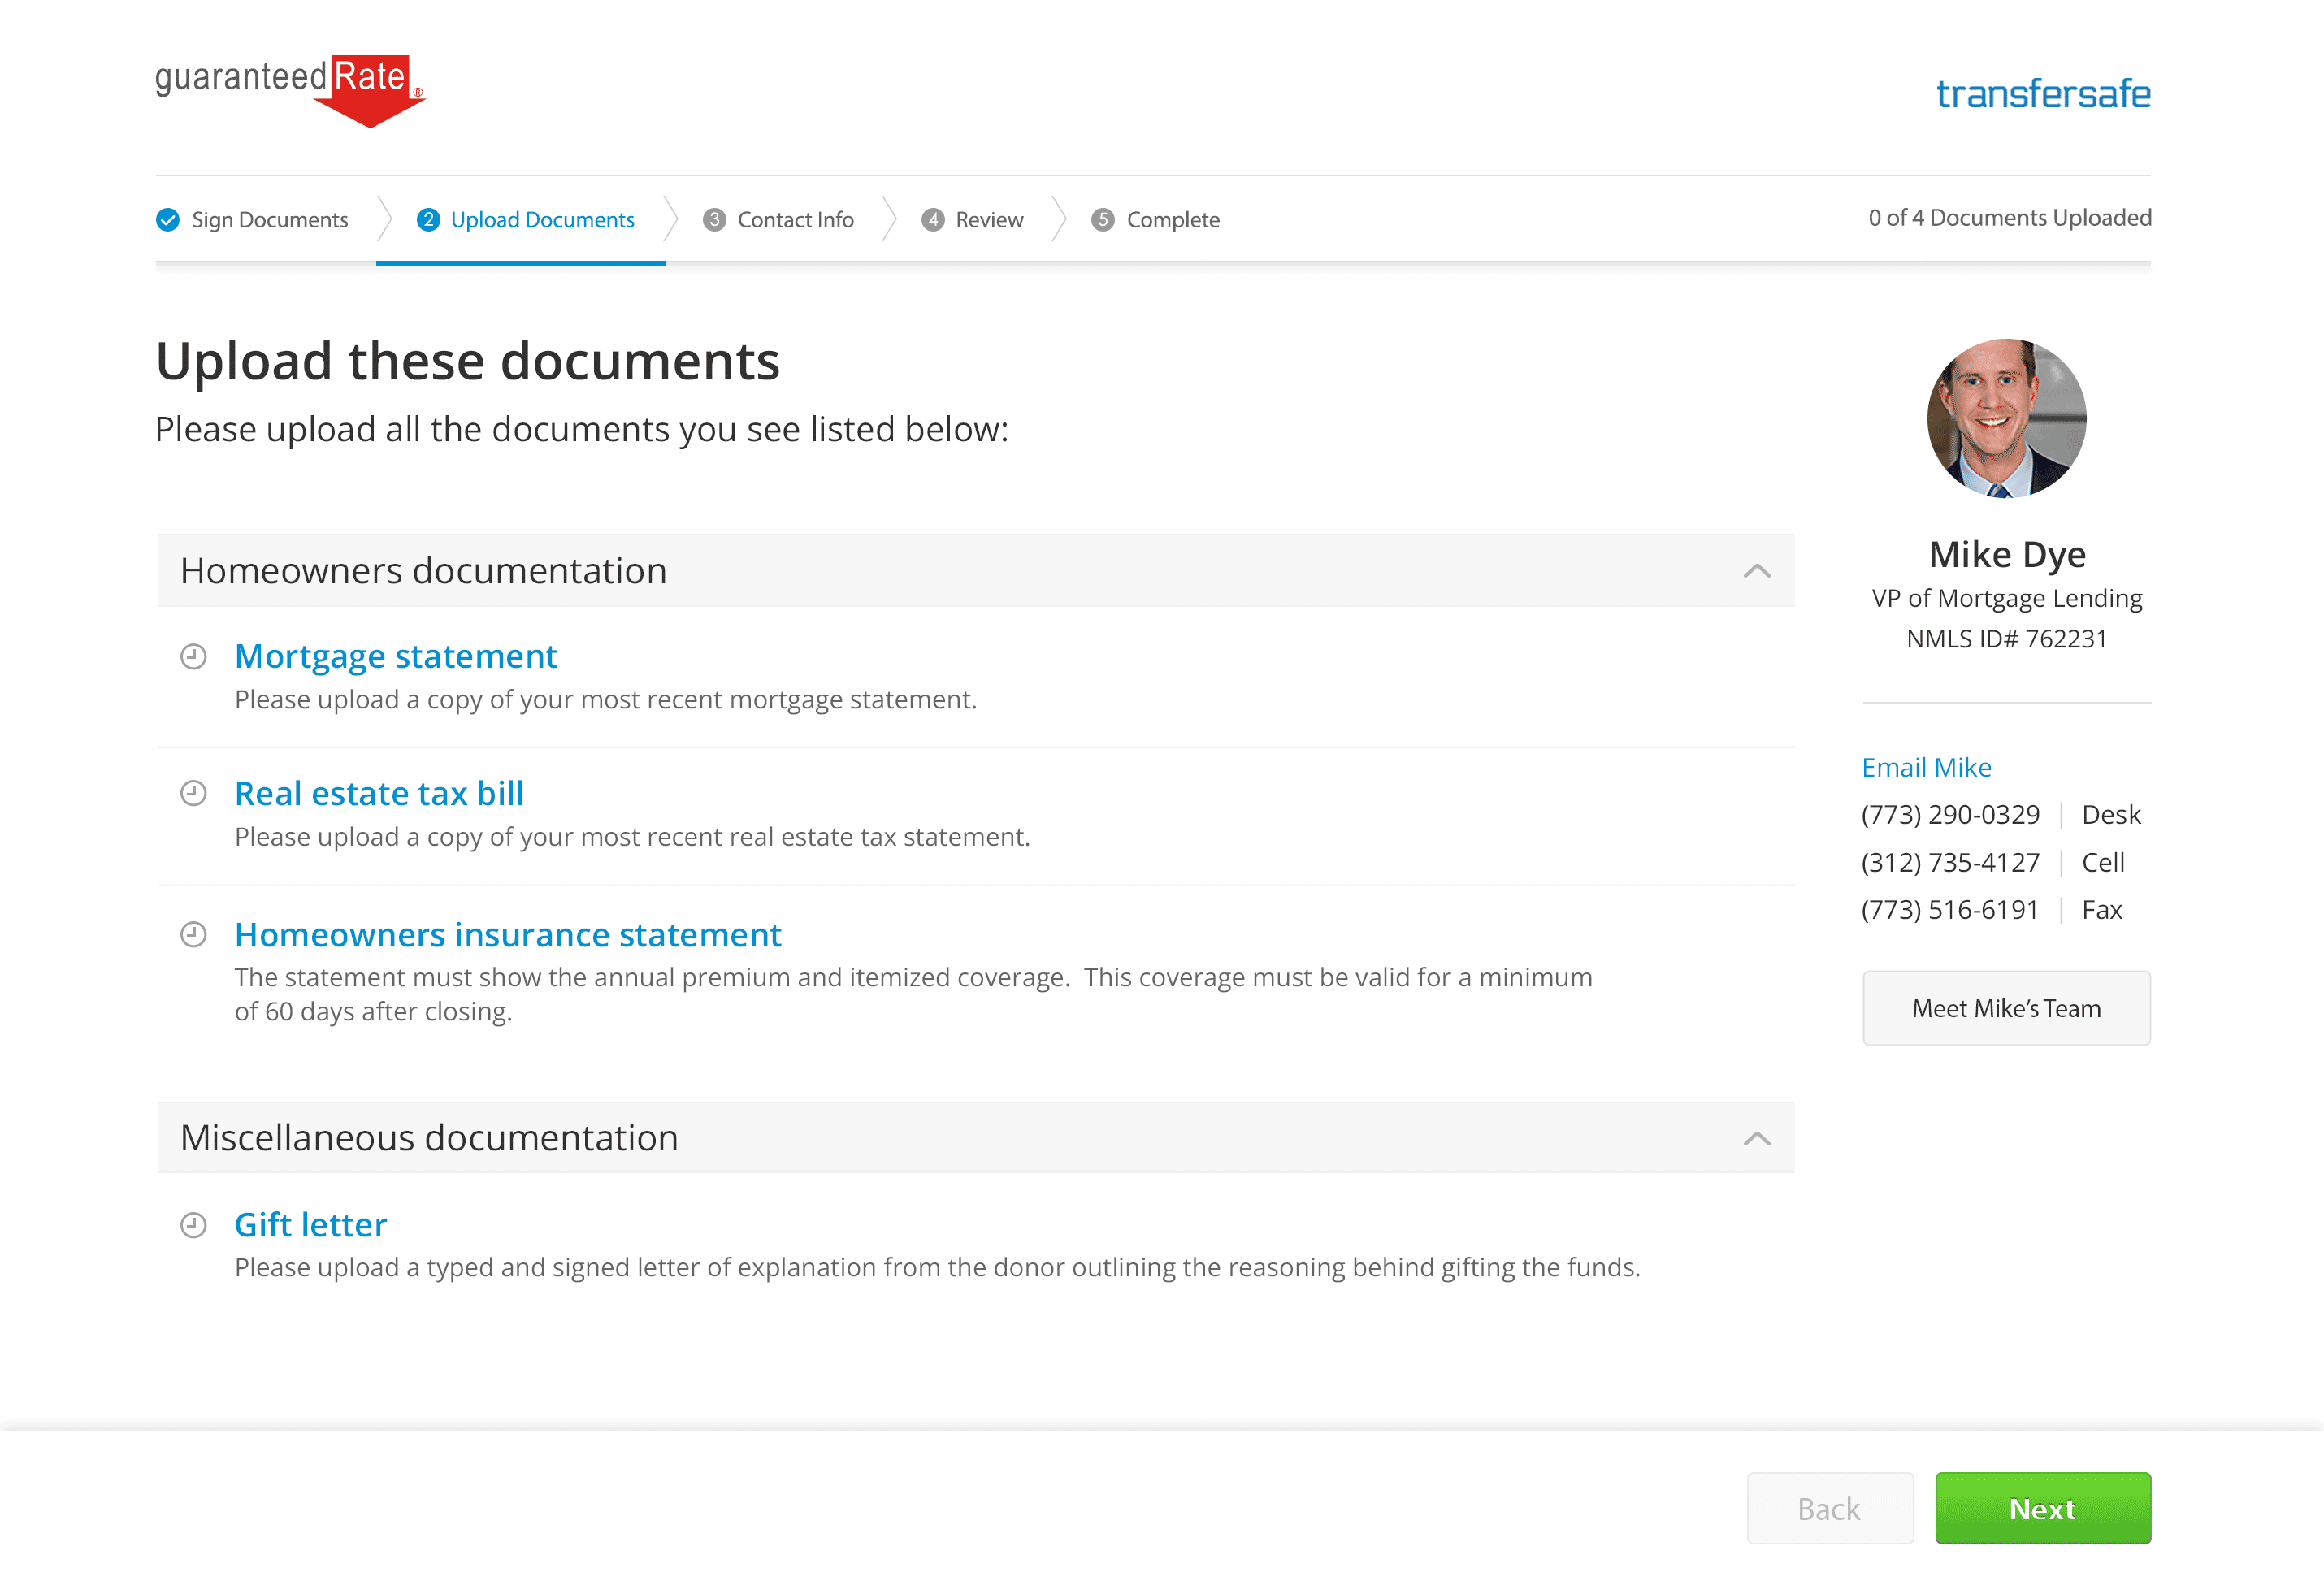Click the Homeowners documentation section title
Image resolution: width=2324 pixels, height=1585 pixels.
423,571
